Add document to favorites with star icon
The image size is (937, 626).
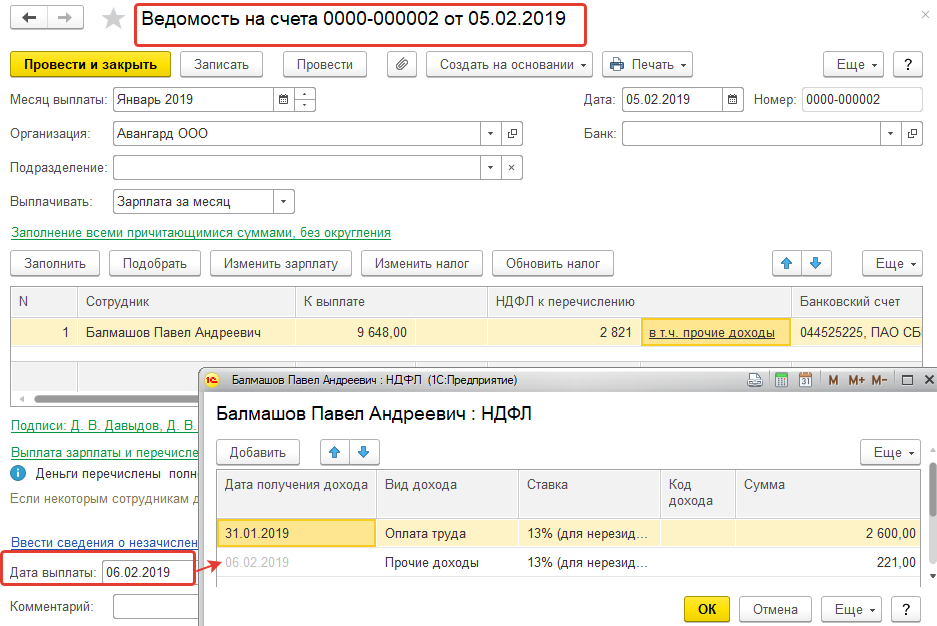(113, 19)
